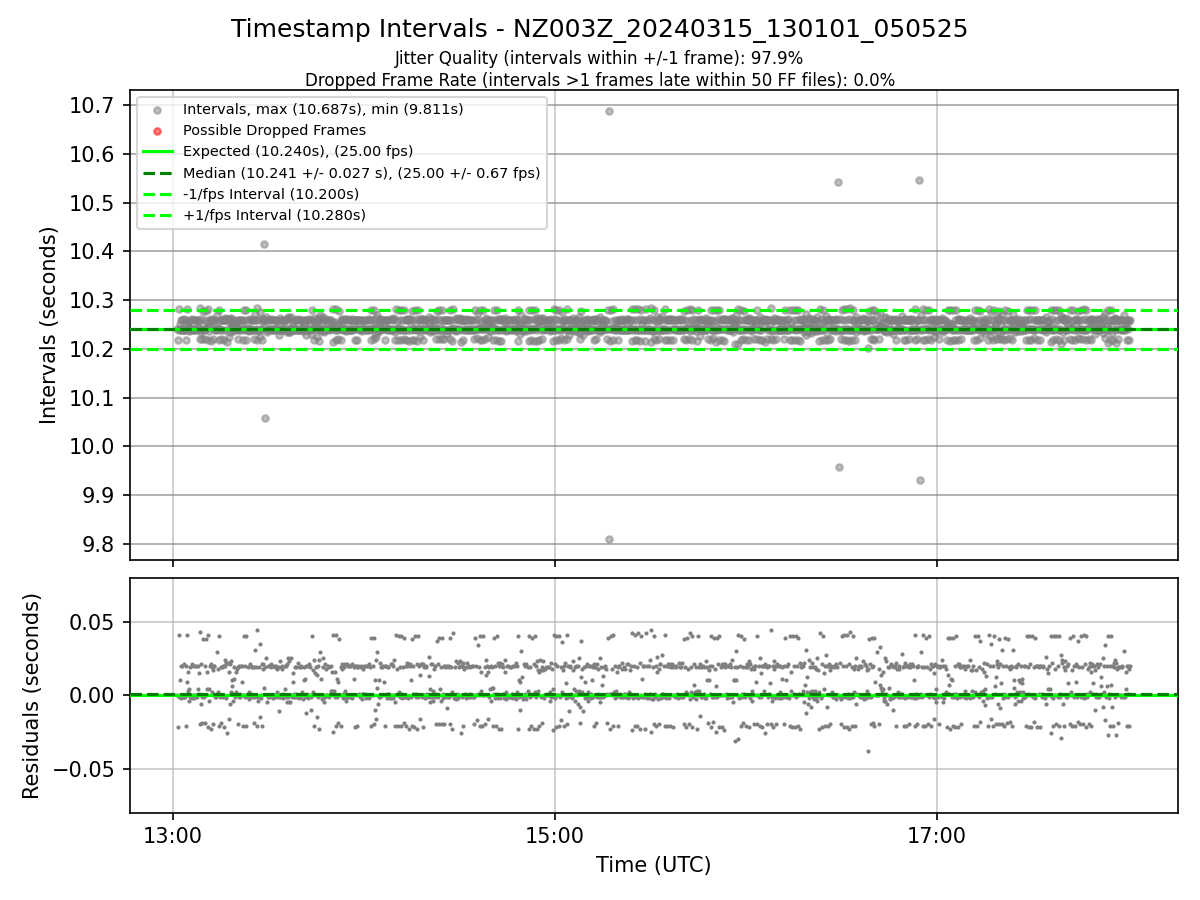Click the 0.05 residuals tick label
The height and width of the screenshot is (900, 1200).
(92, 623)
